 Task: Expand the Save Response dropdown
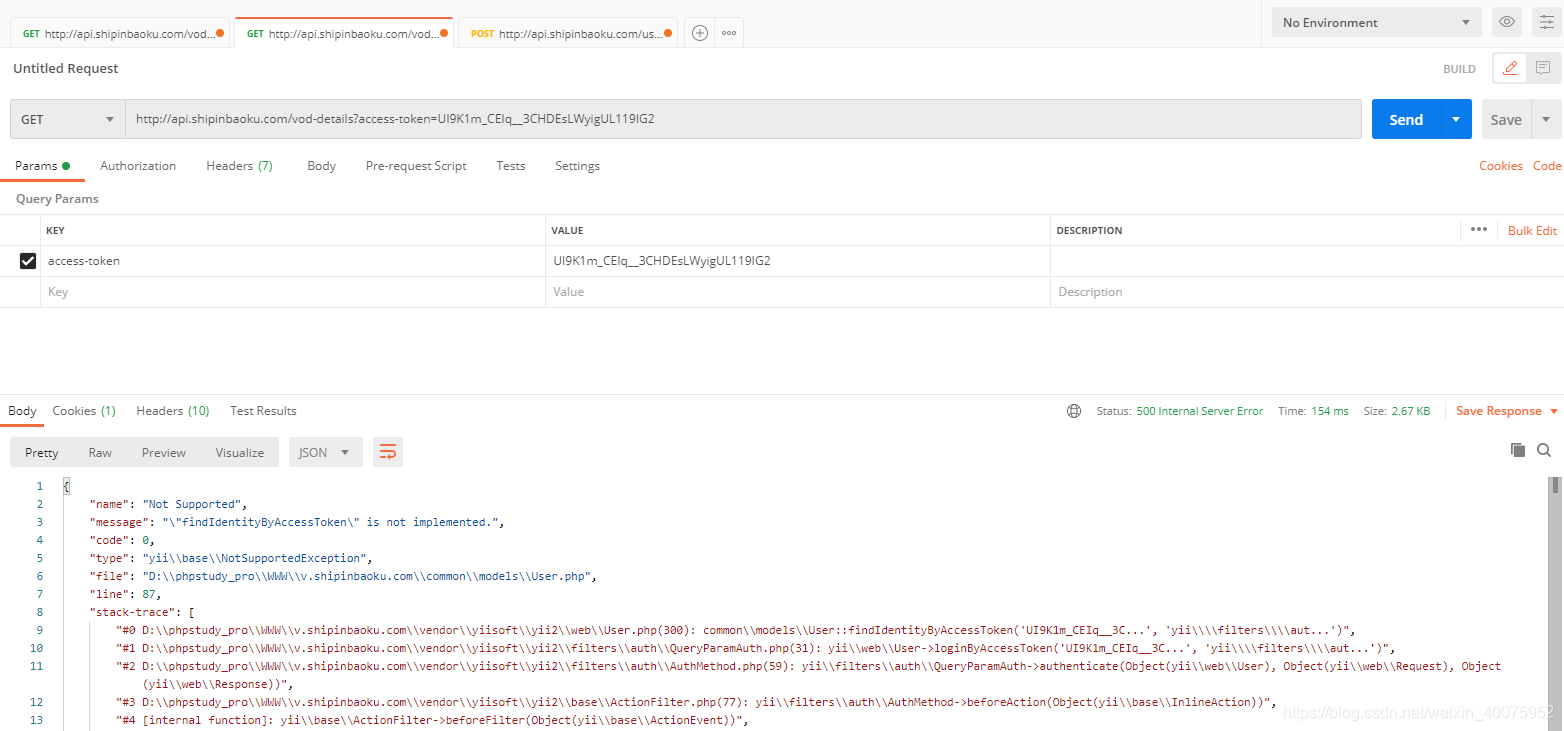[1554, 411]
